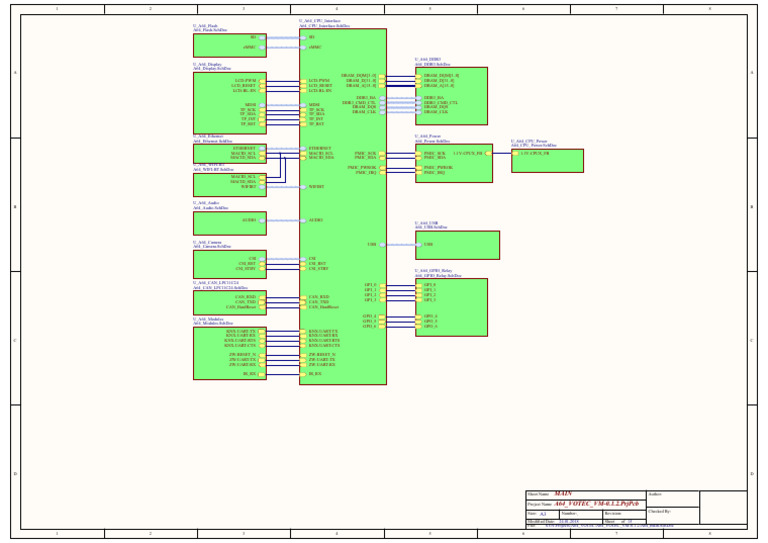This screenshot has width=768, height=543.
Task: Click CAN_RXD port on CAN block
Action: pyautogui.click(x=250, y=297)
